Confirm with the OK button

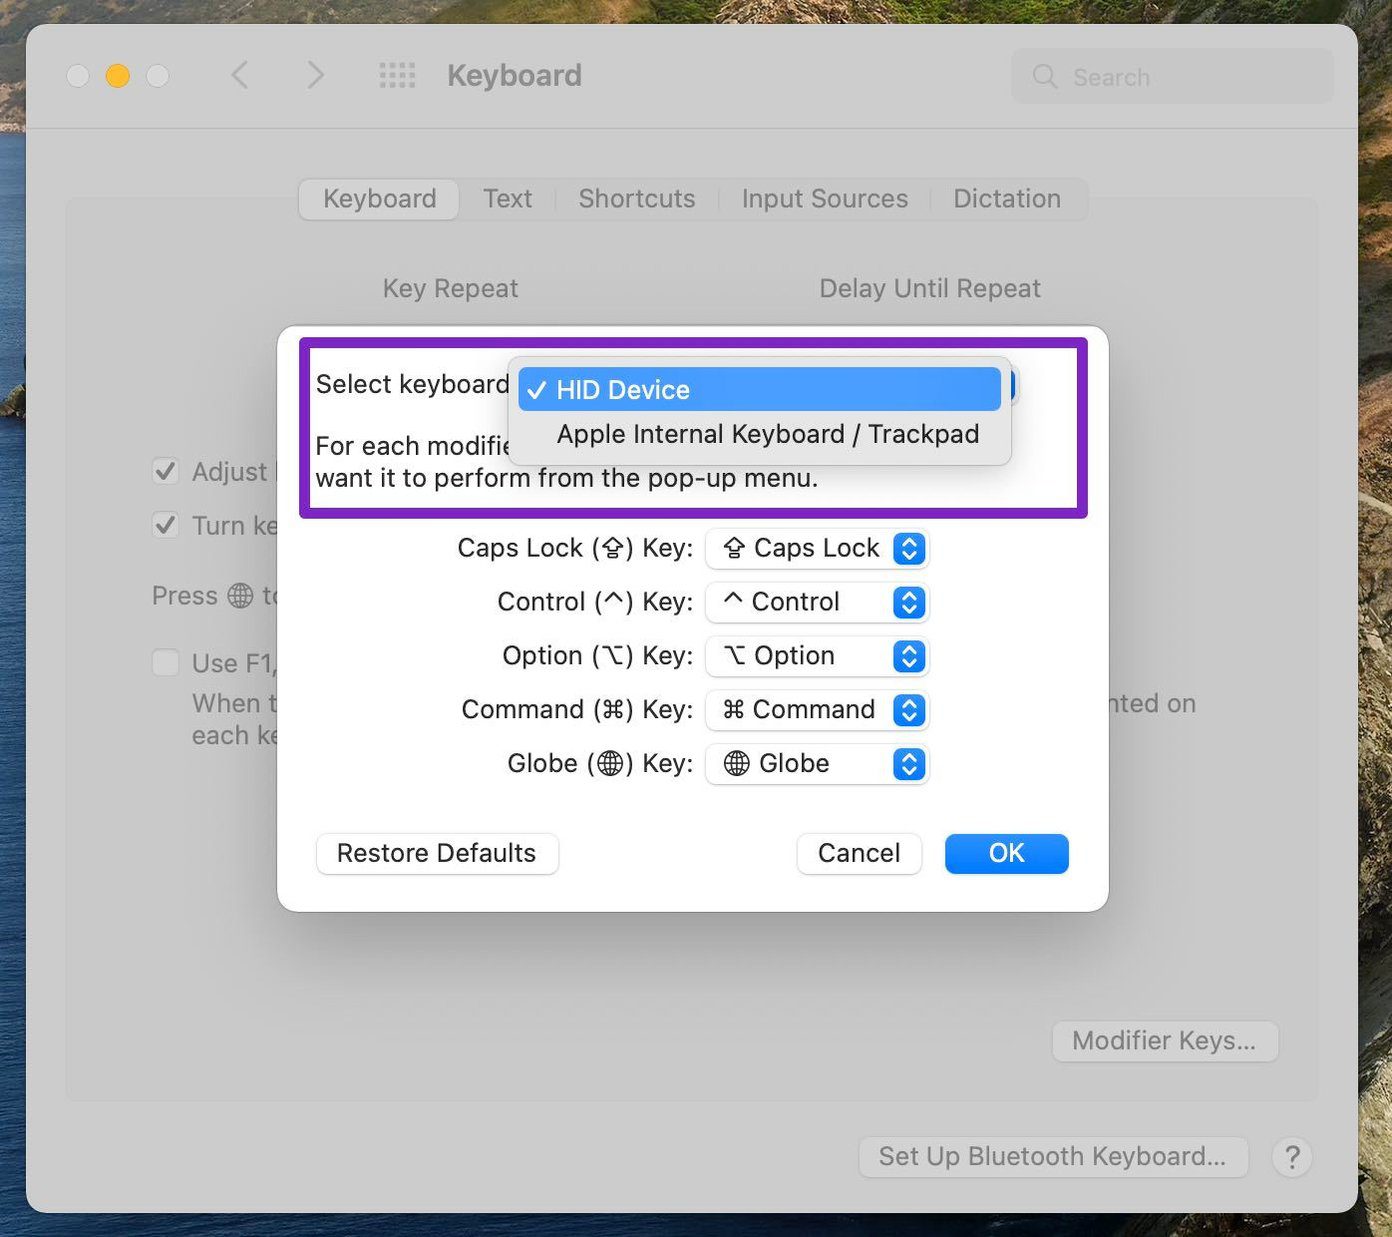pos(1007,853)
